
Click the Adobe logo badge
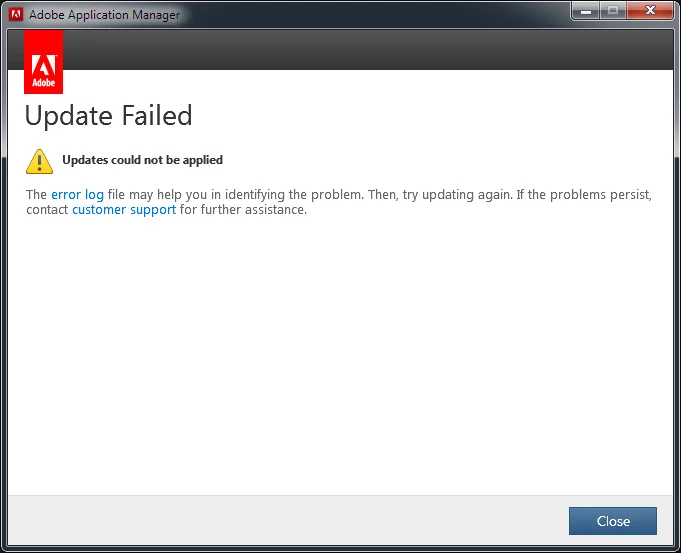[x=43, y=62]
